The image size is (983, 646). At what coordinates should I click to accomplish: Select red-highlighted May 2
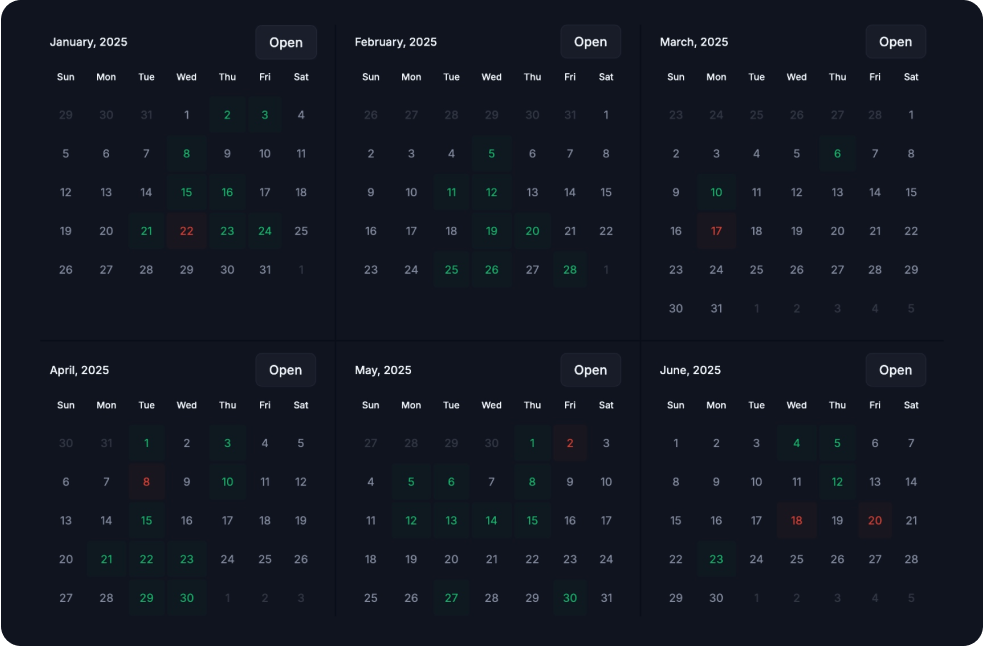point(570,443)
